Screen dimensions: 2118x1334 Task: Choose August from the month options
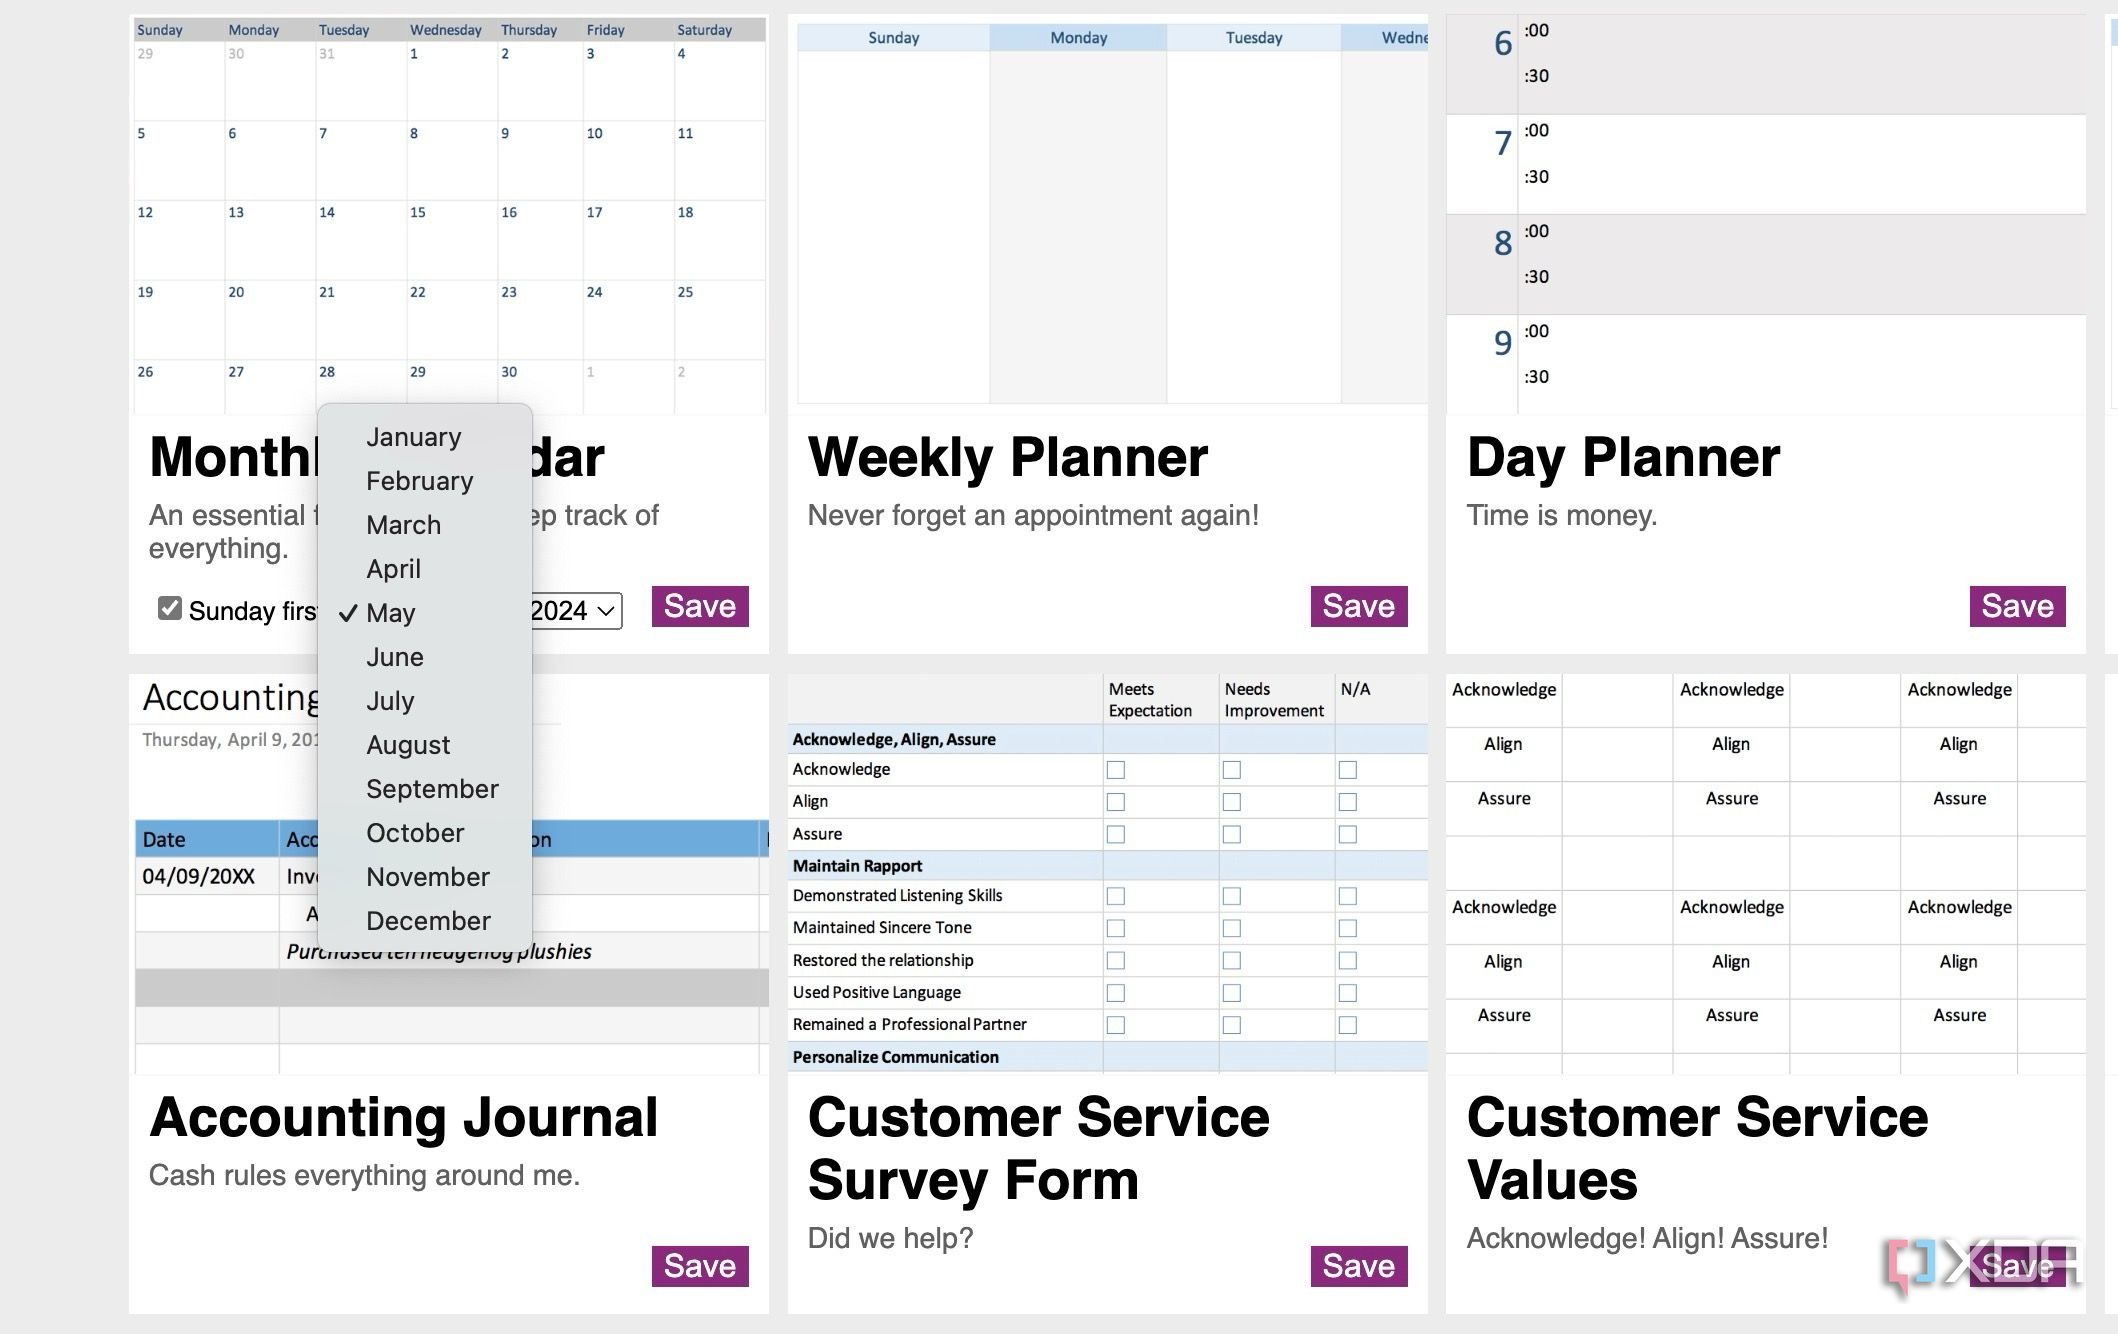point(408,745)
